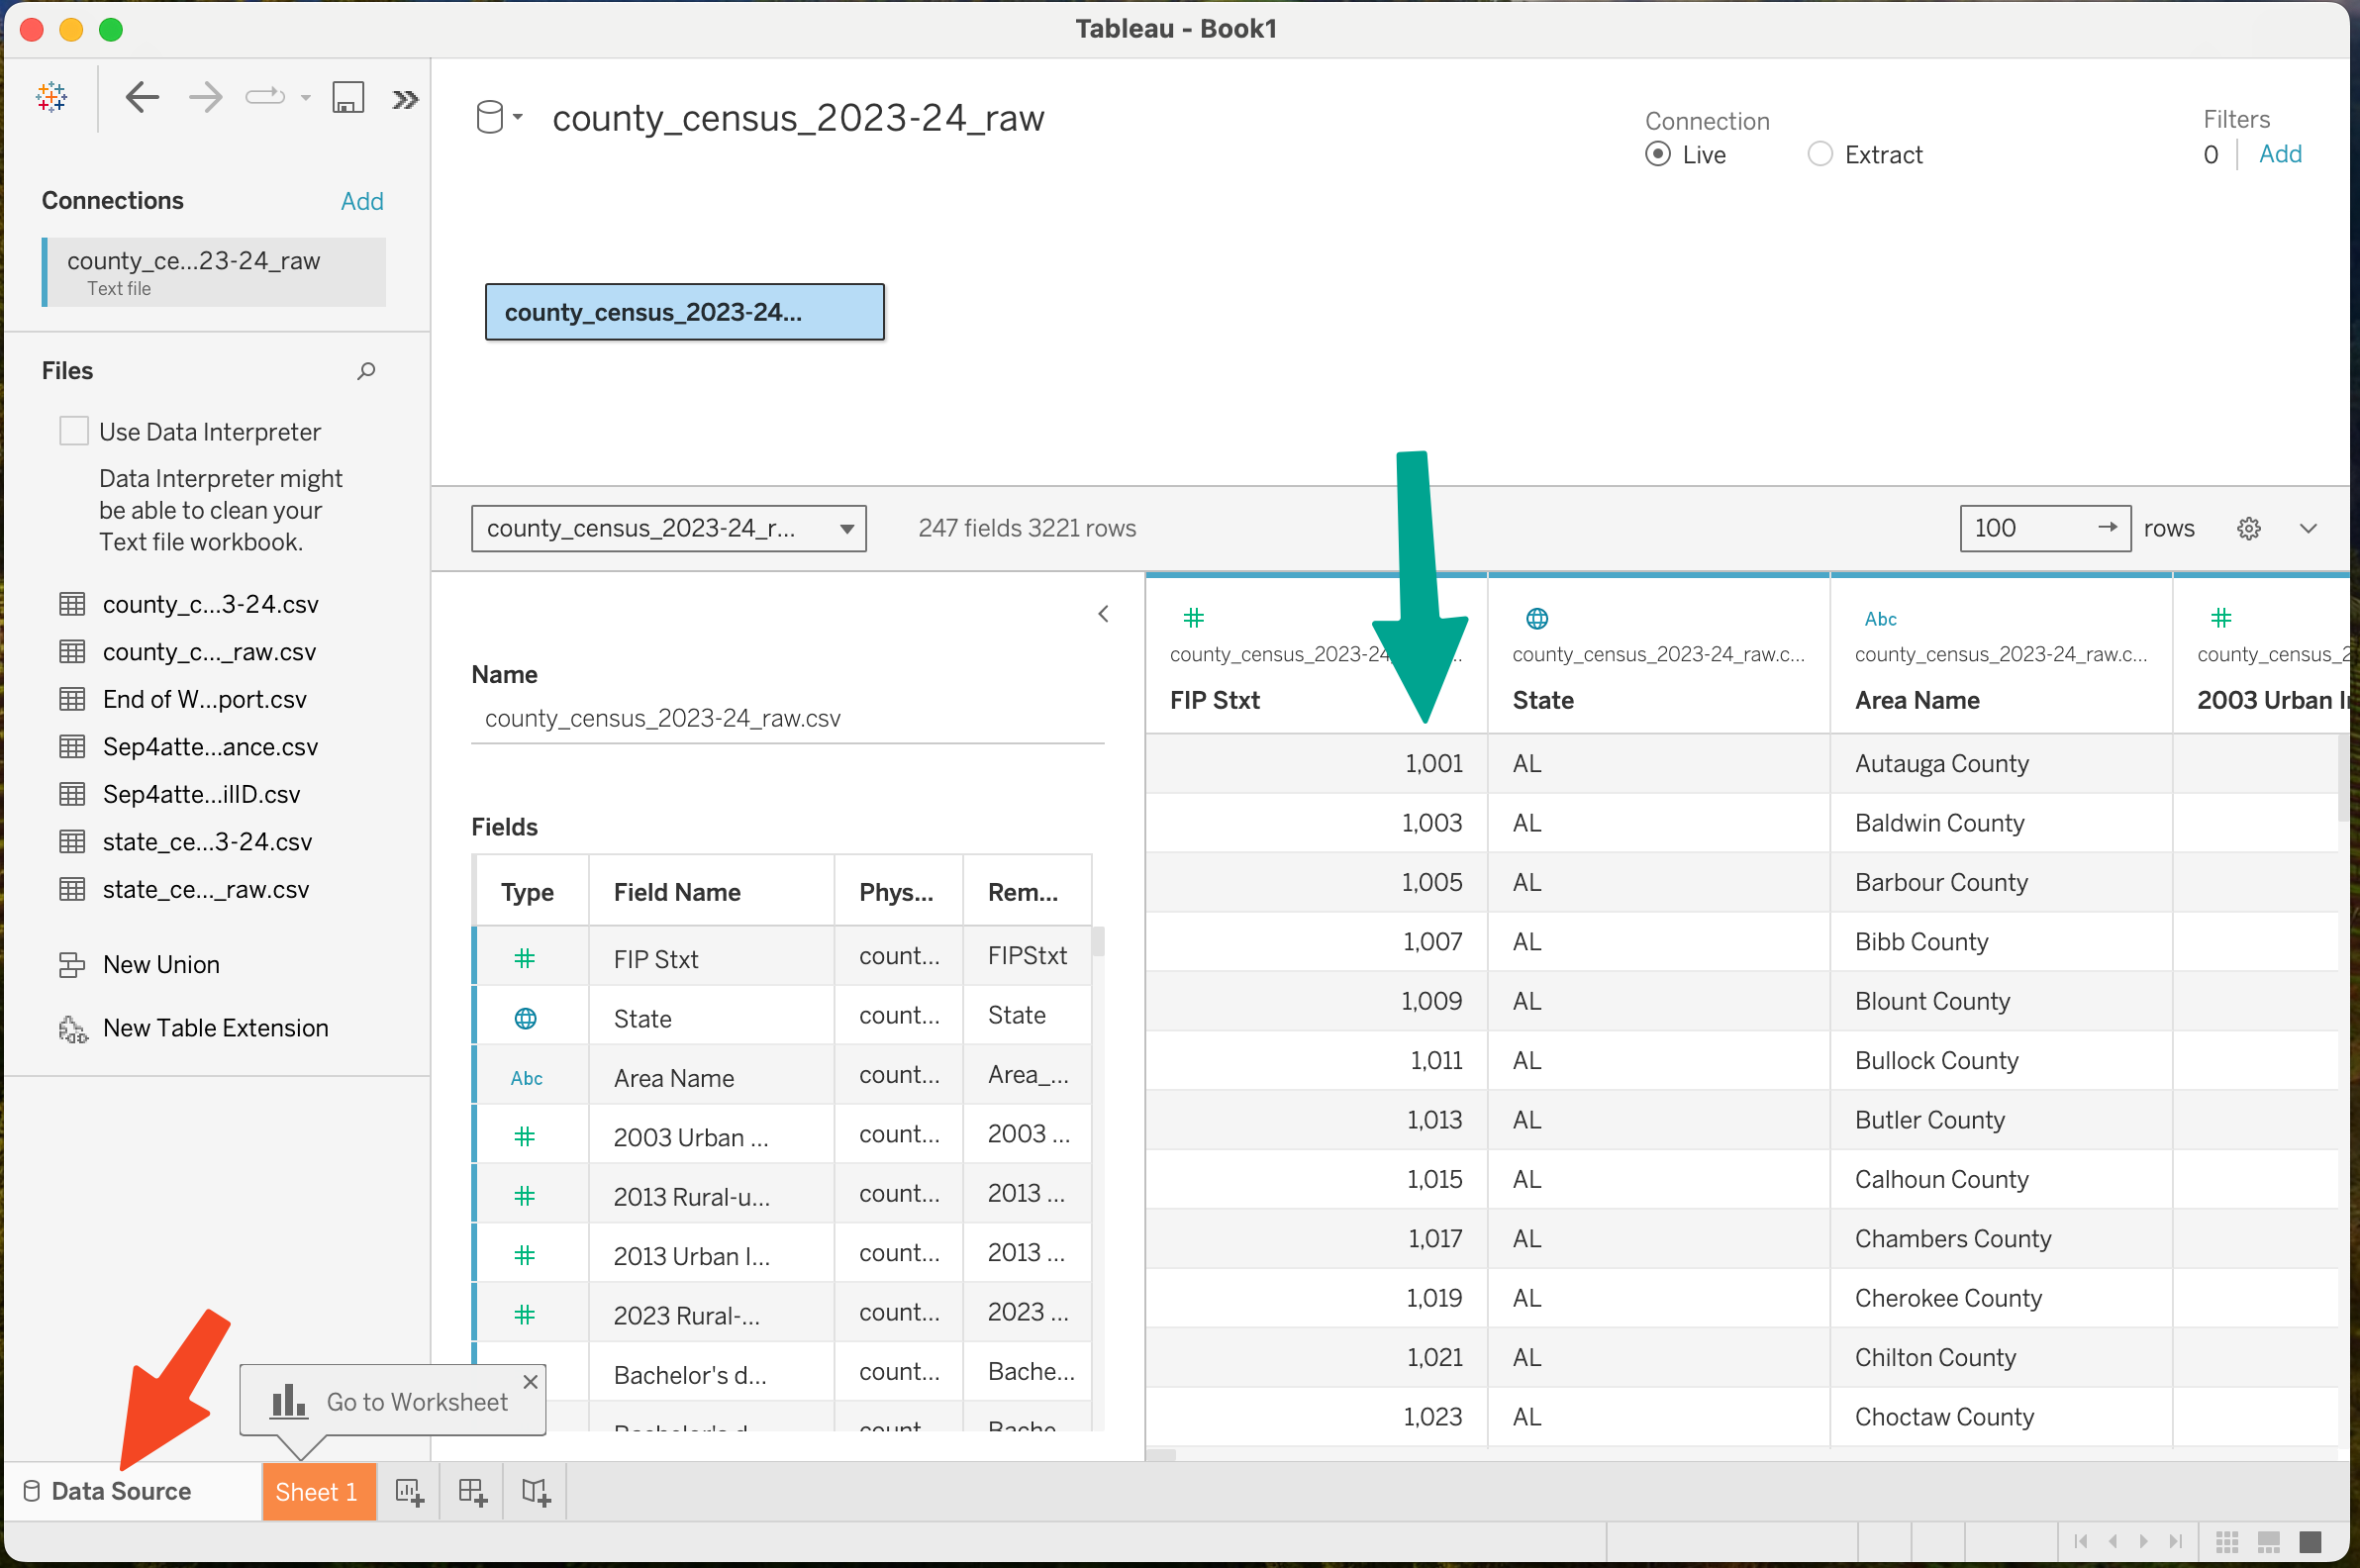Select the Live connection radio button
2360x1568 pixels.
click(x=1657, y=154)
